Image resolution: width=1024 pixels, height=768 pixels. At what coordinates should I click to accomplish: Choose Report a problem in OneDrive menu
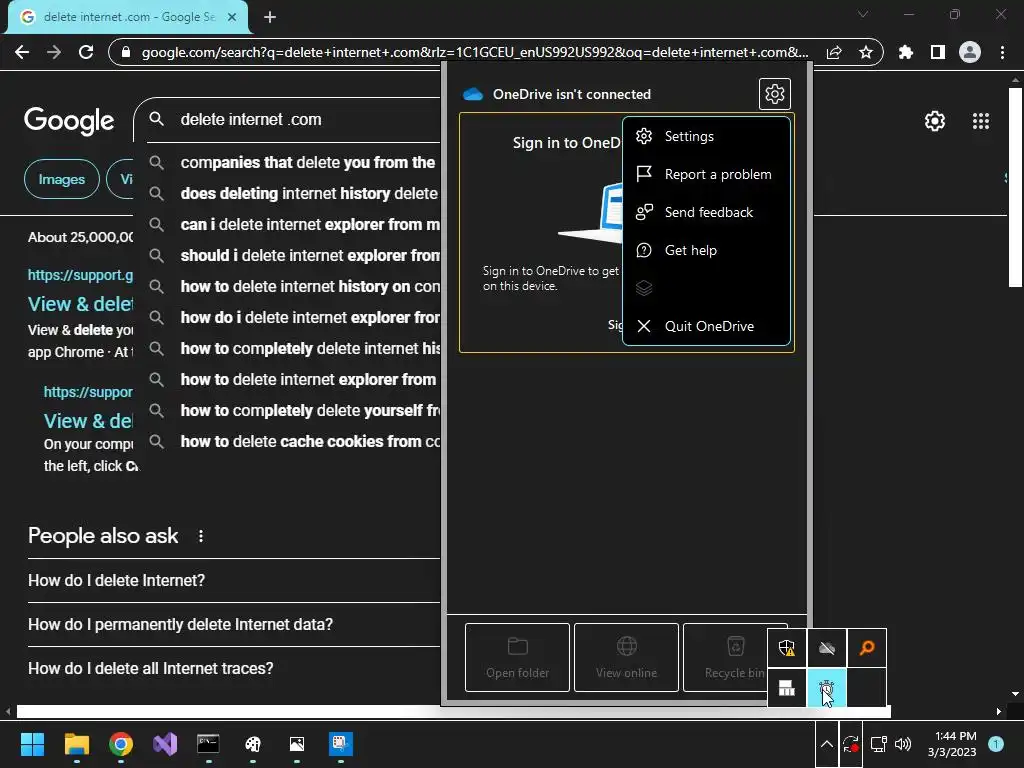coord(706,174)
